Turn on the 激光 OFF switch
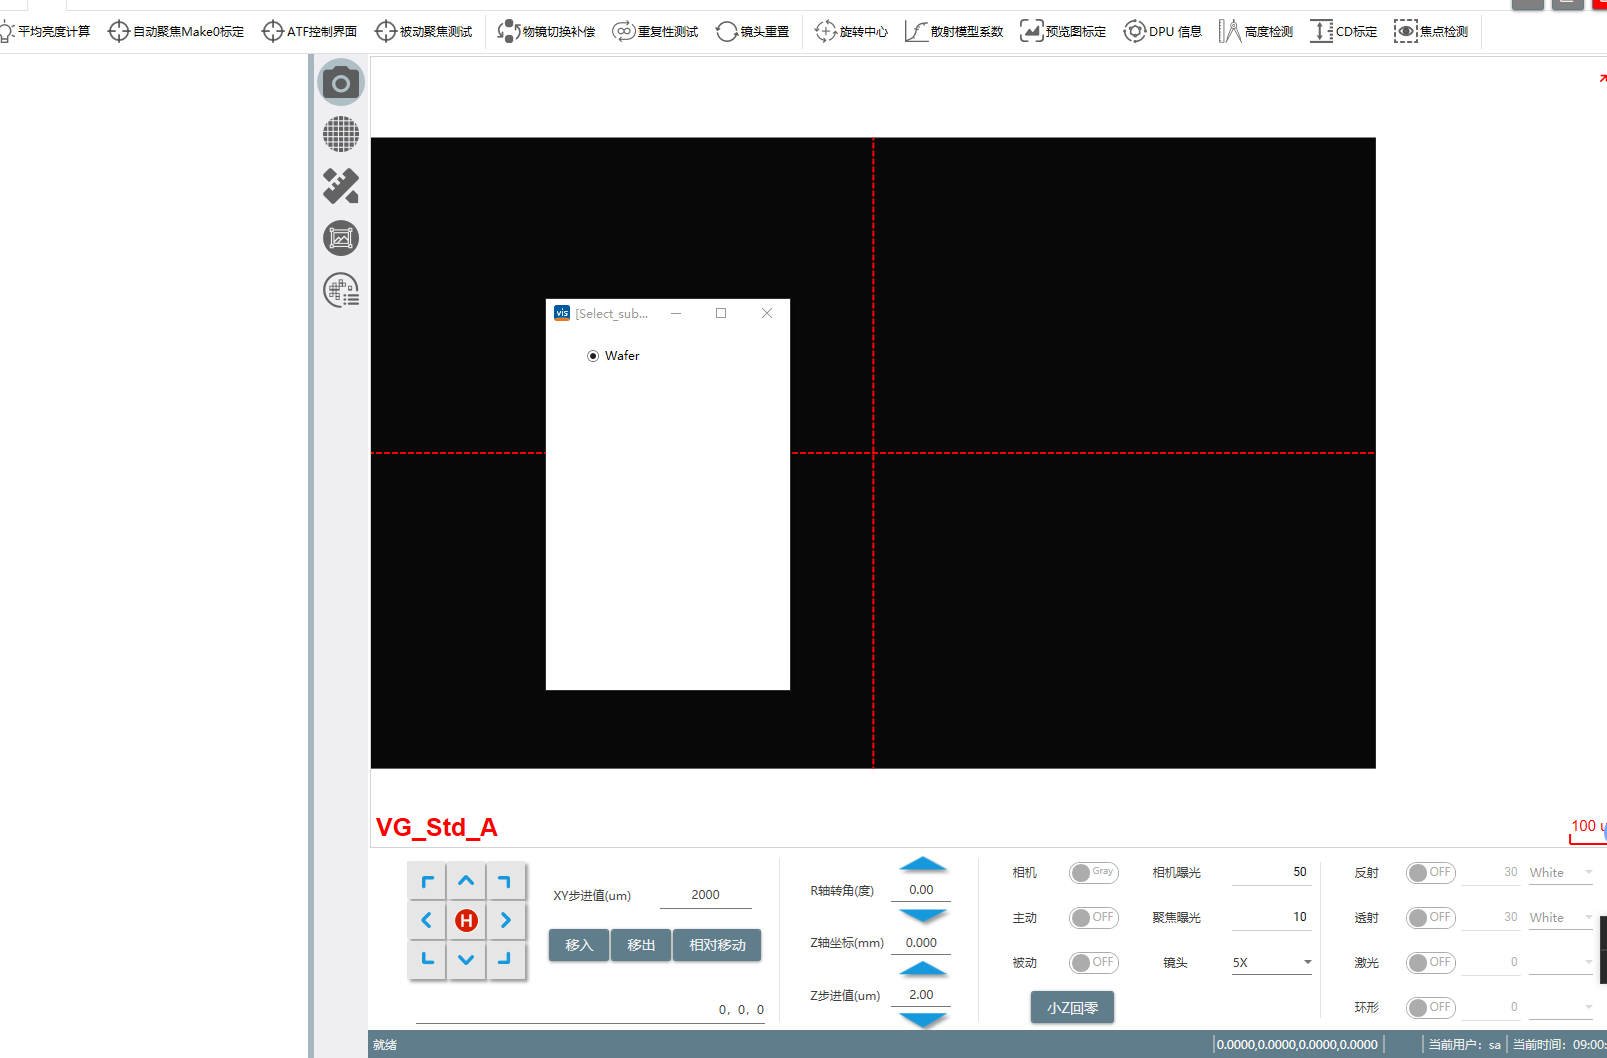 (1430, 963)
